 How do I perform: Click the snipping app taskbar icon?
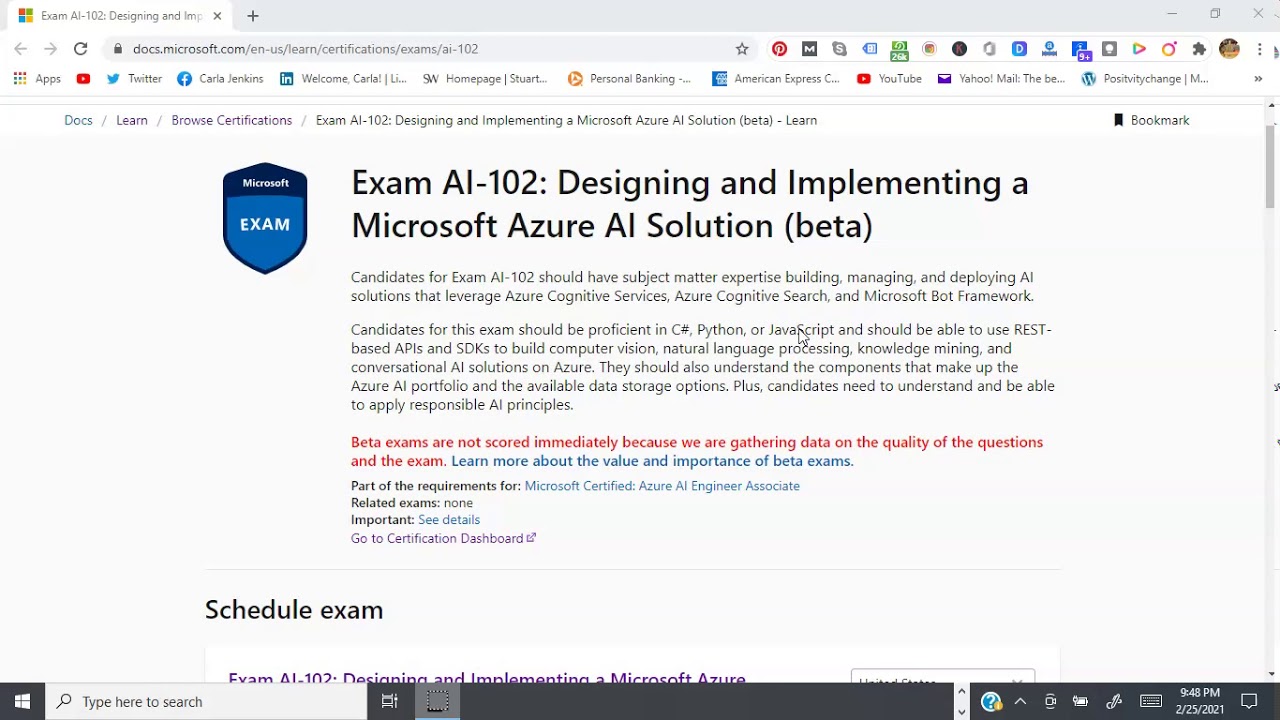(x=437, y=701)
